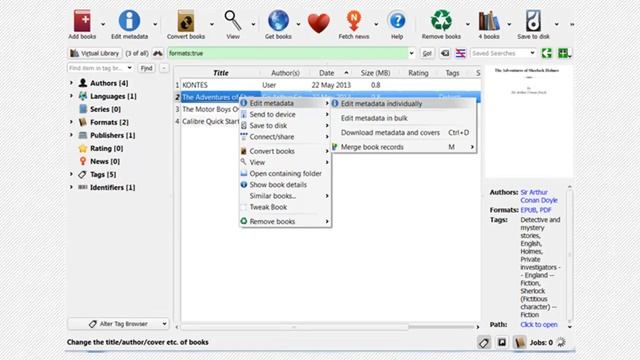Choose Open containing folder
The height and width of the screenshot is (360, 640).
tap(285, 173)
